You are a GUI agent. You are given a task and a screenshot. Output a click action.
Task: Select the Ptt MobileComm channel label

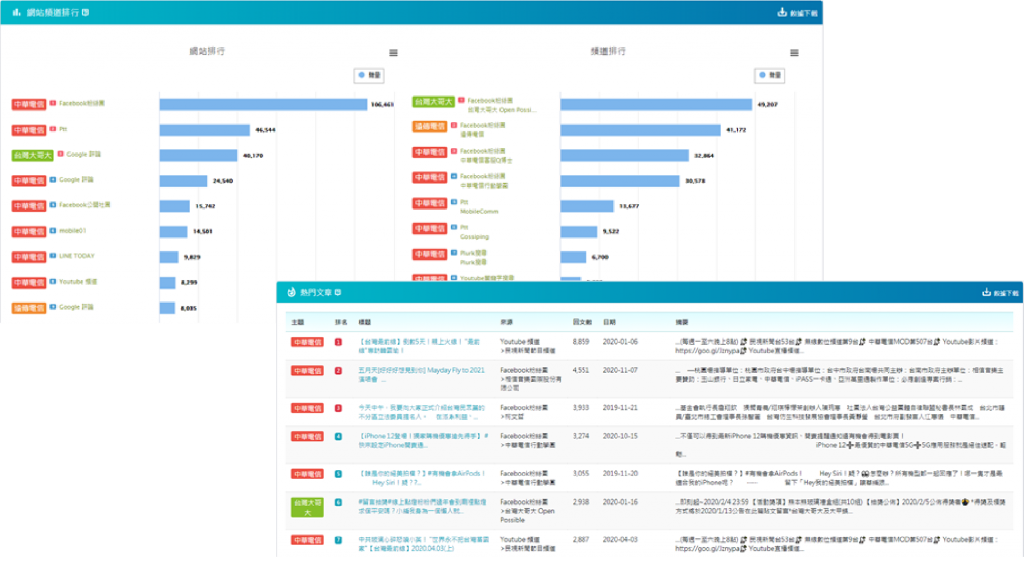click(x=479, y=207)
